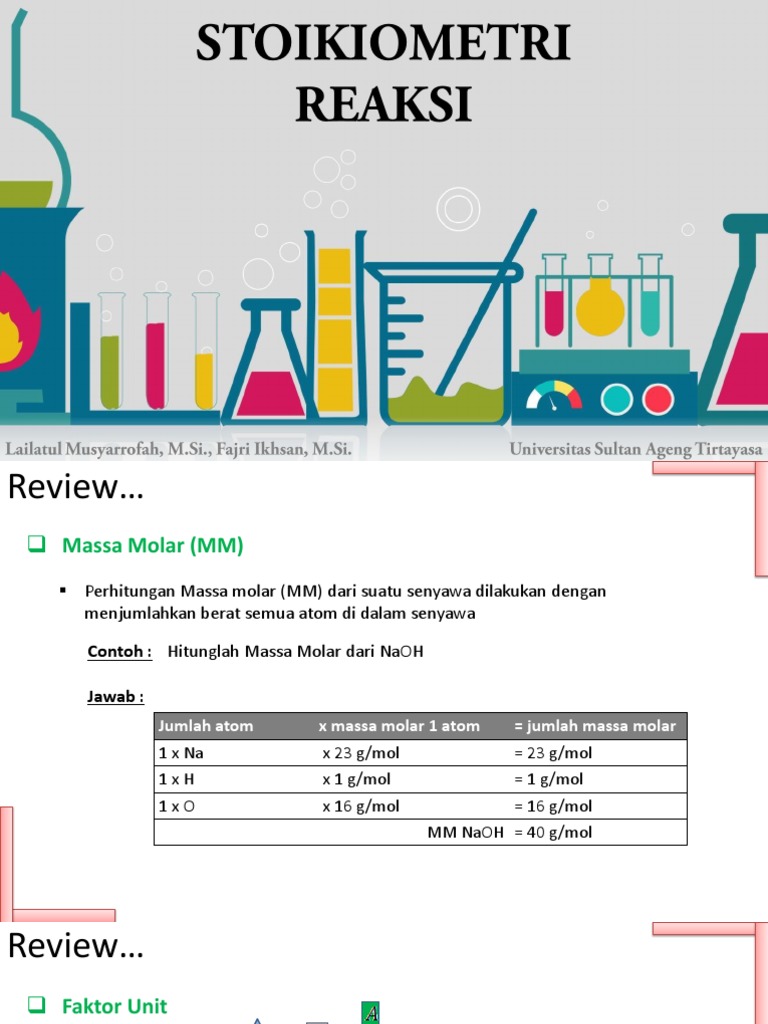Click the Massa Molar (MM) heading
Image resolution: width=768 pixels, height=1024 pixels.
click(x=152, y=545)
